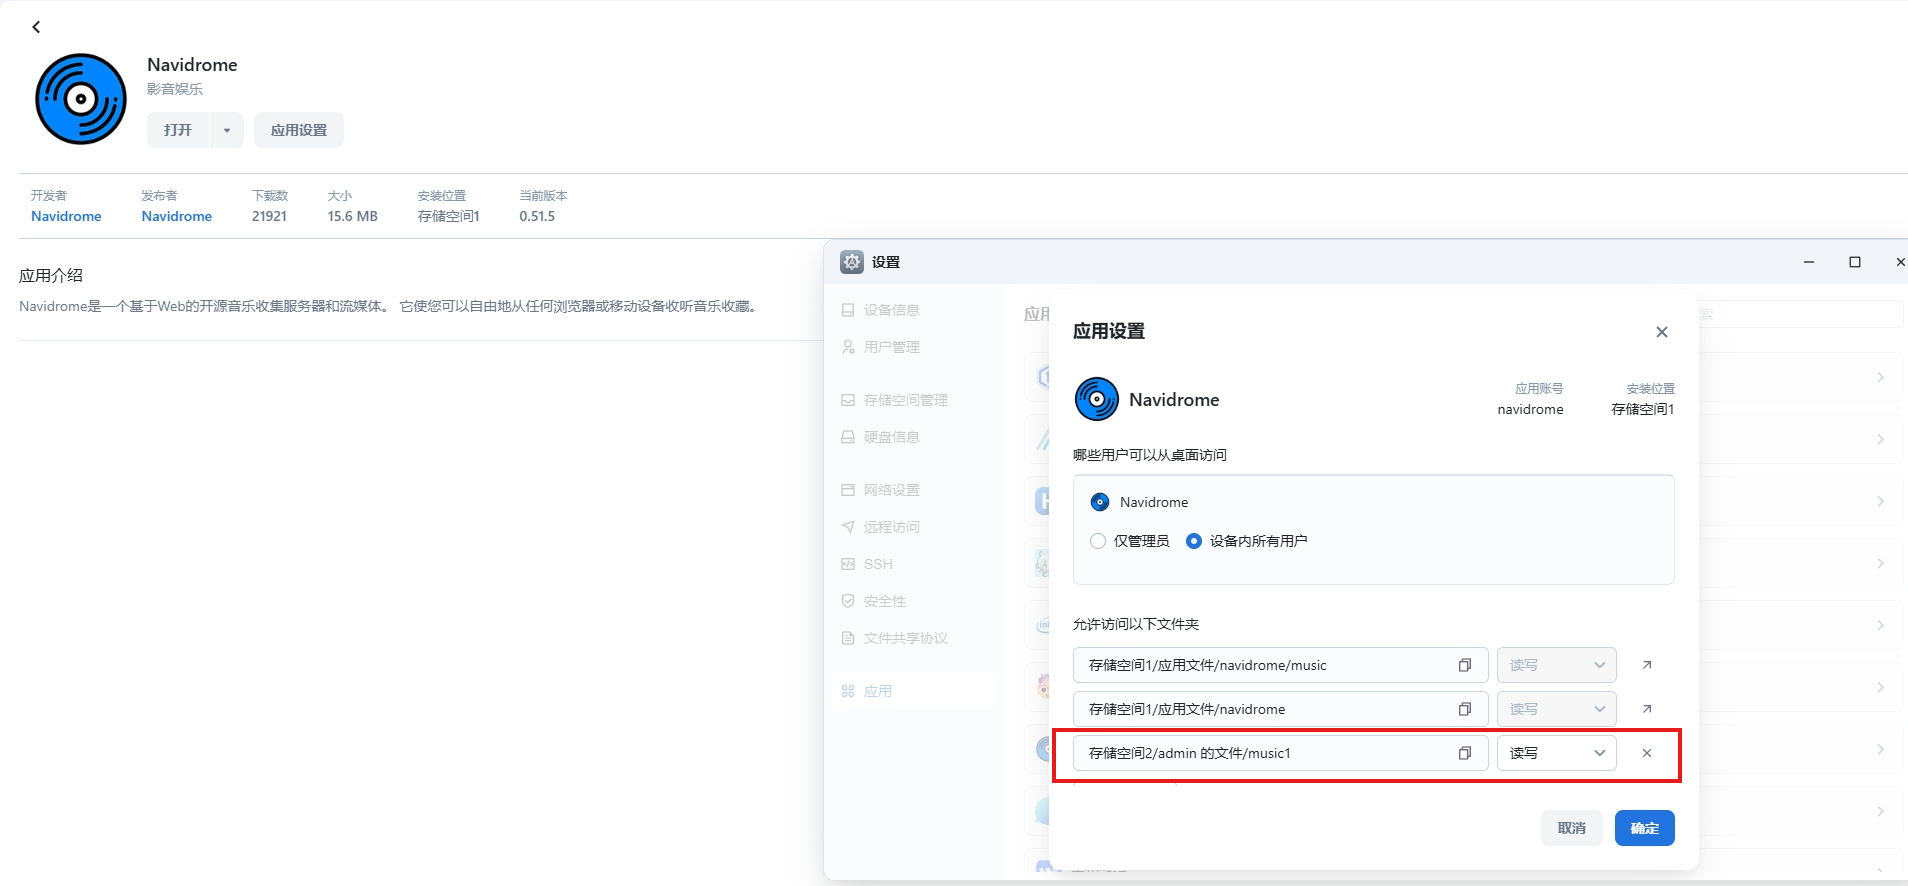This screenshot has height=886, width=1908.
Task: Select 应用 in settings sidebar
Action: [914, 691]
